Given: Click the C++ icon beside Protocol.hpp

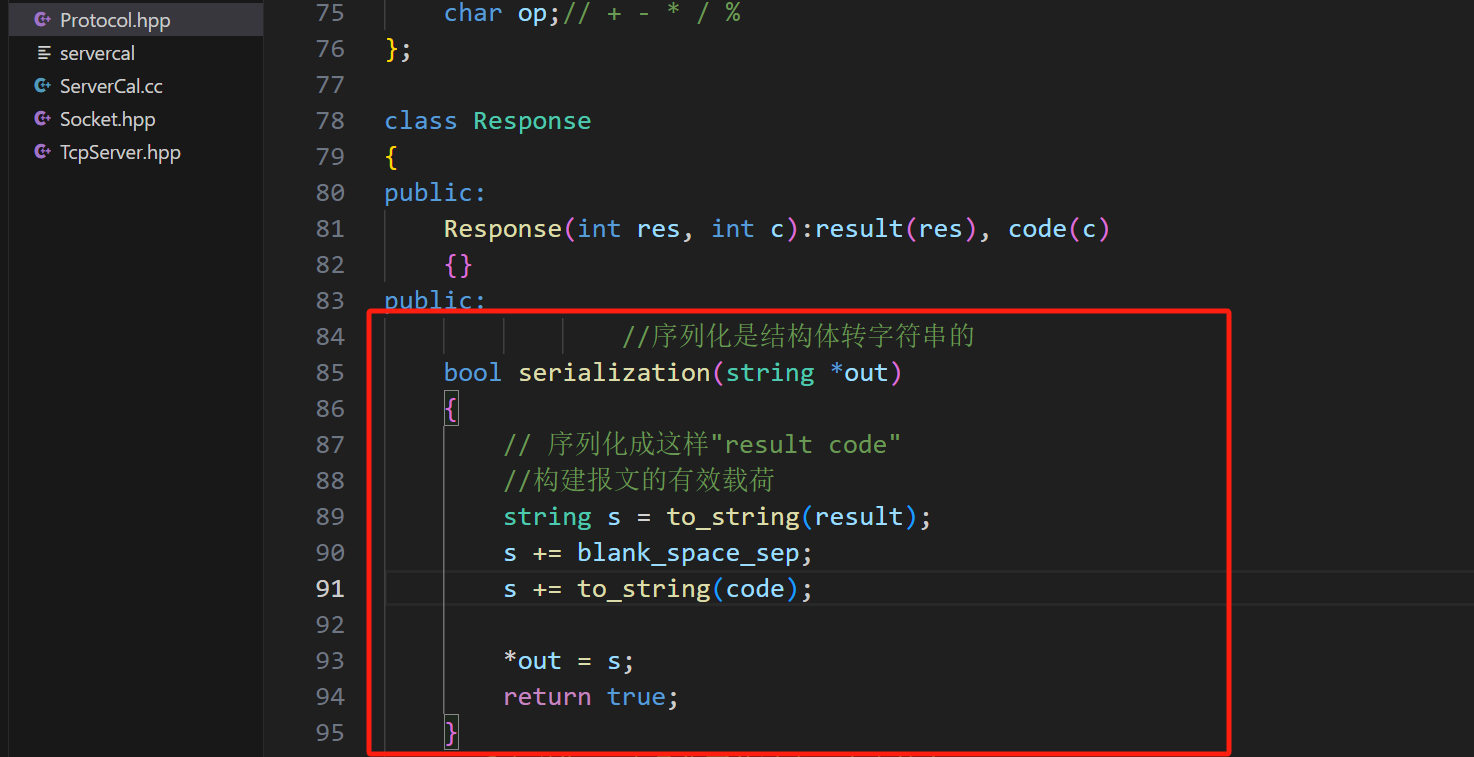Looking at the screenshot, I should coord(42,20).
